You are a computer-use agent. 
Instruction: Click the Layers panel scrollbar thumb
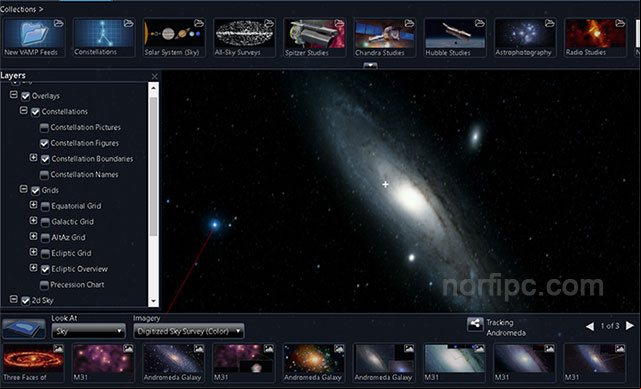(x=153, y=166)
